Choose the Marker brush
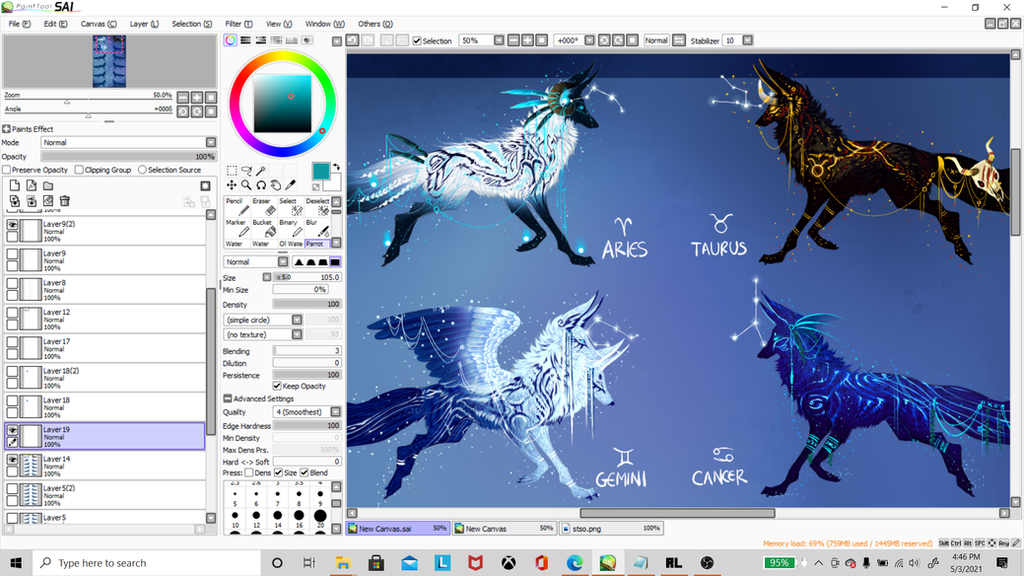The image size is (1024, 576). [x=236, y=228]
